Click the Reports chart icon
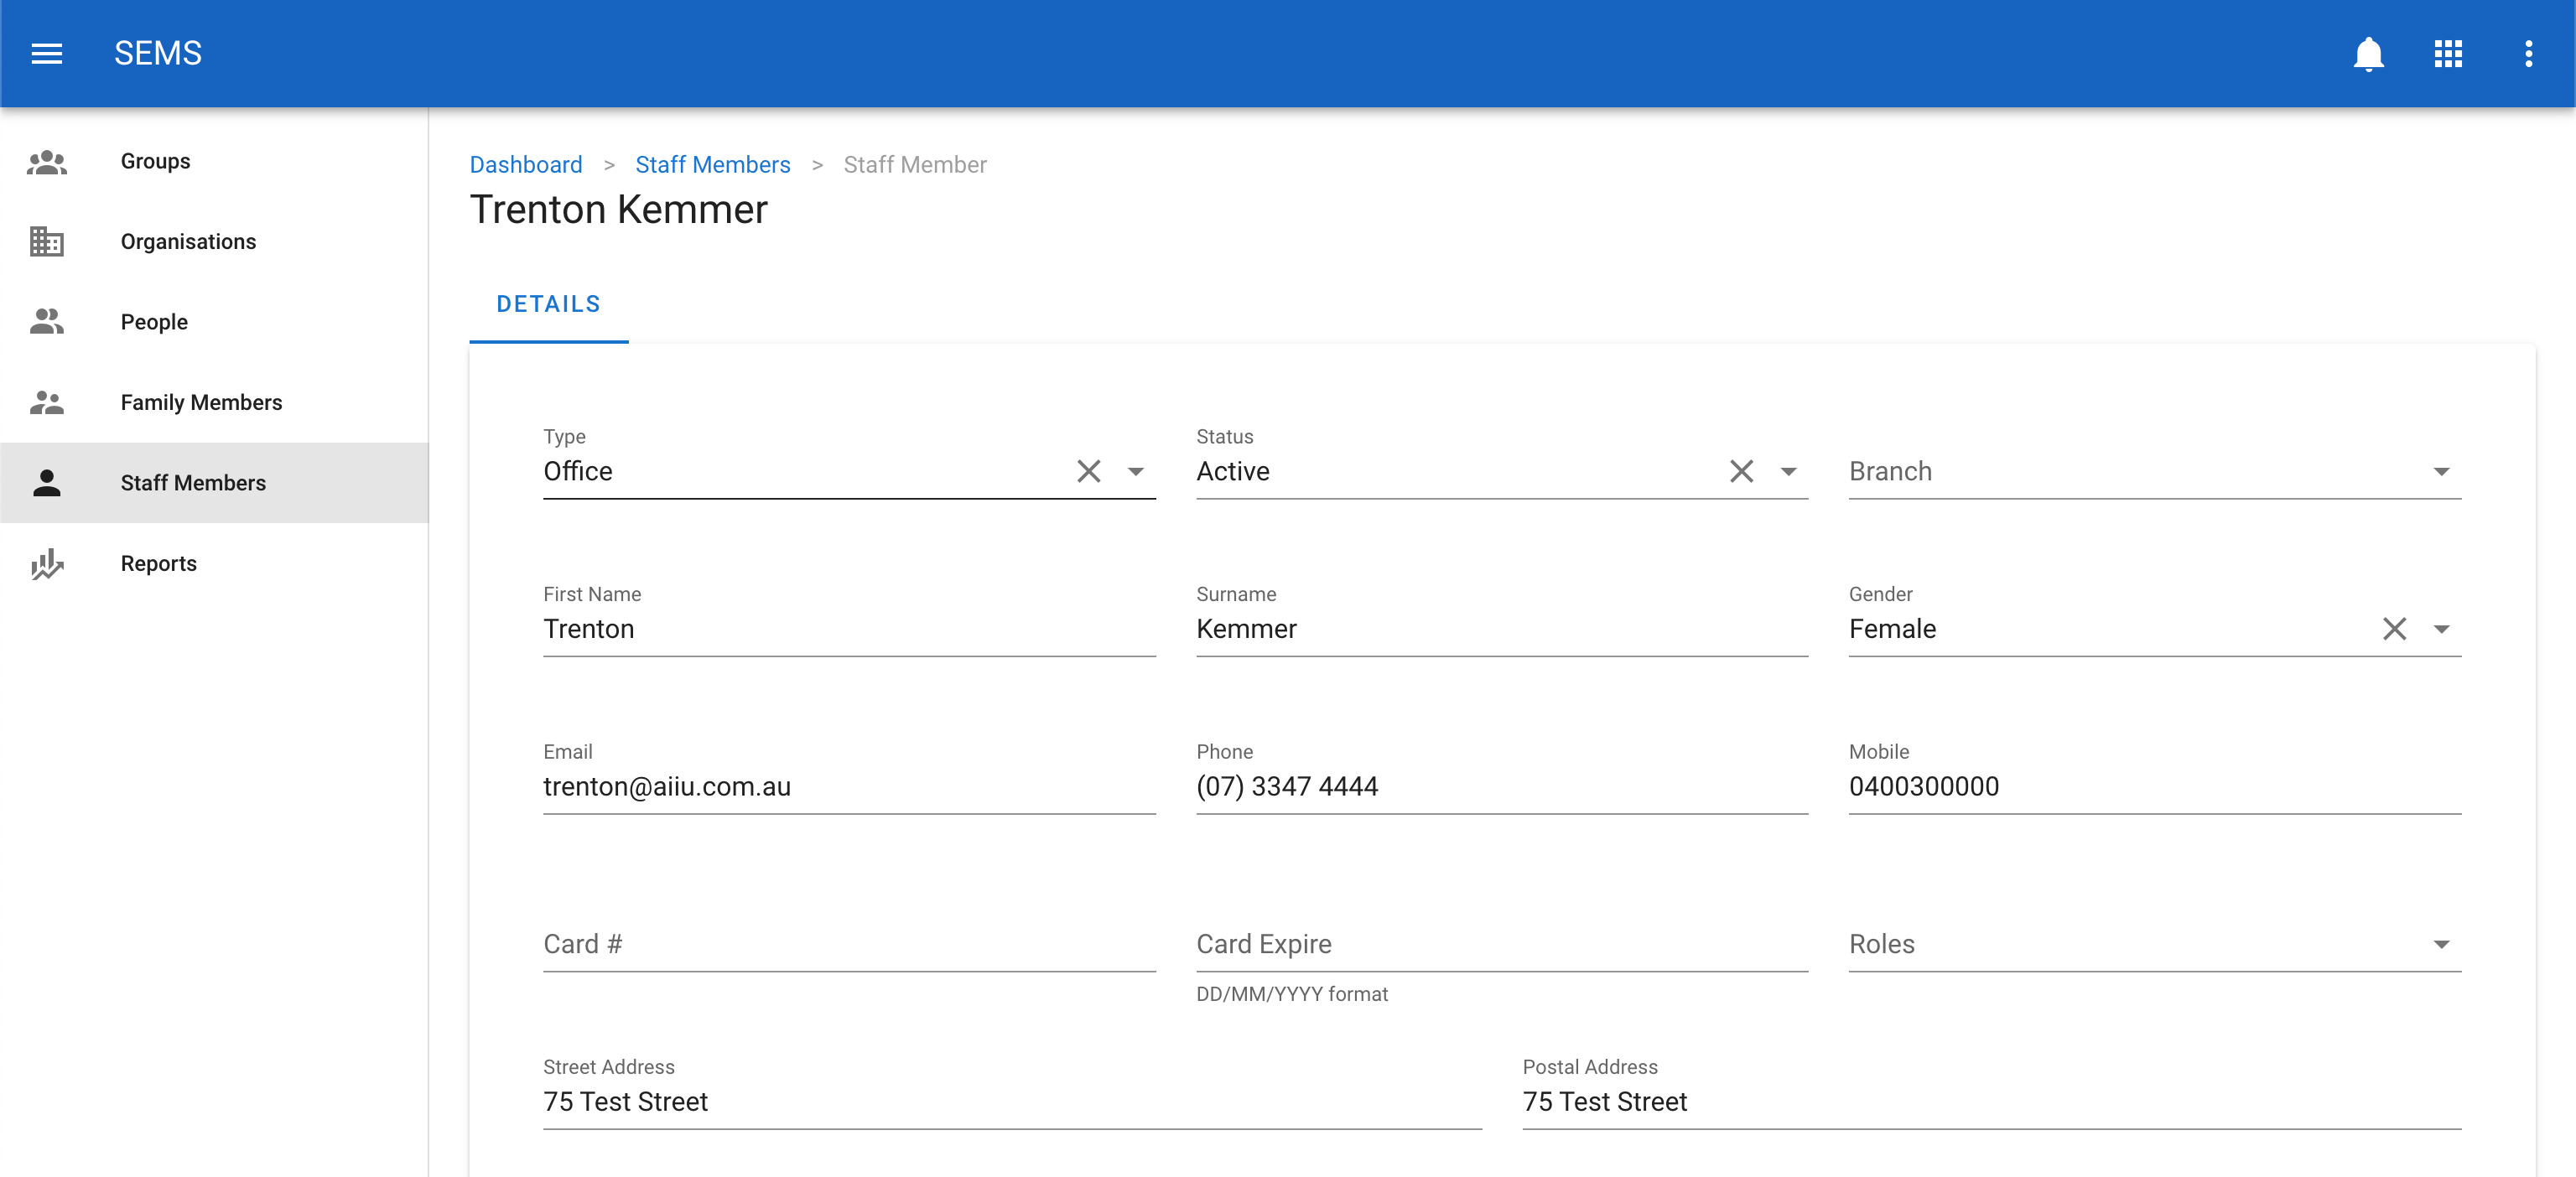The height and width of the screenshot is (1177, 2576). pos(46,564)
